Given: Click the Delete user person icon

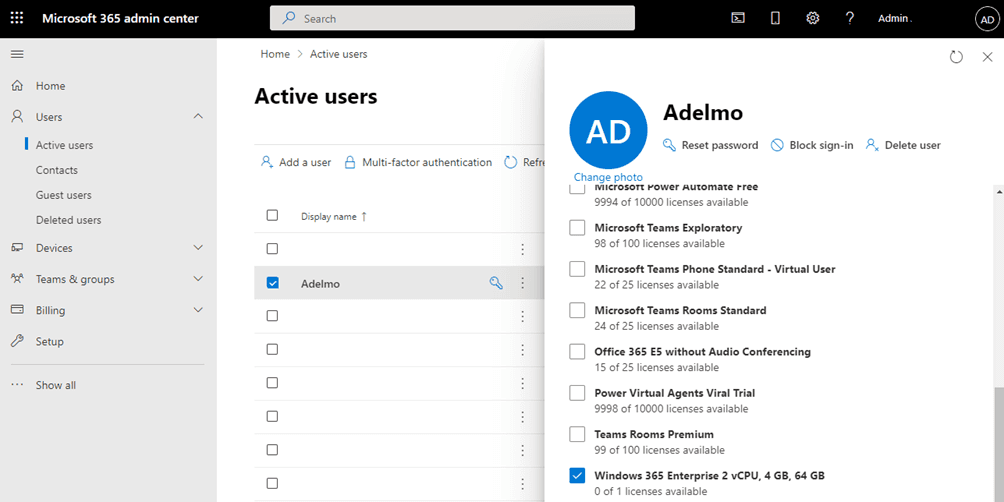Looking at the screenshot, I should tap(872, 145).
